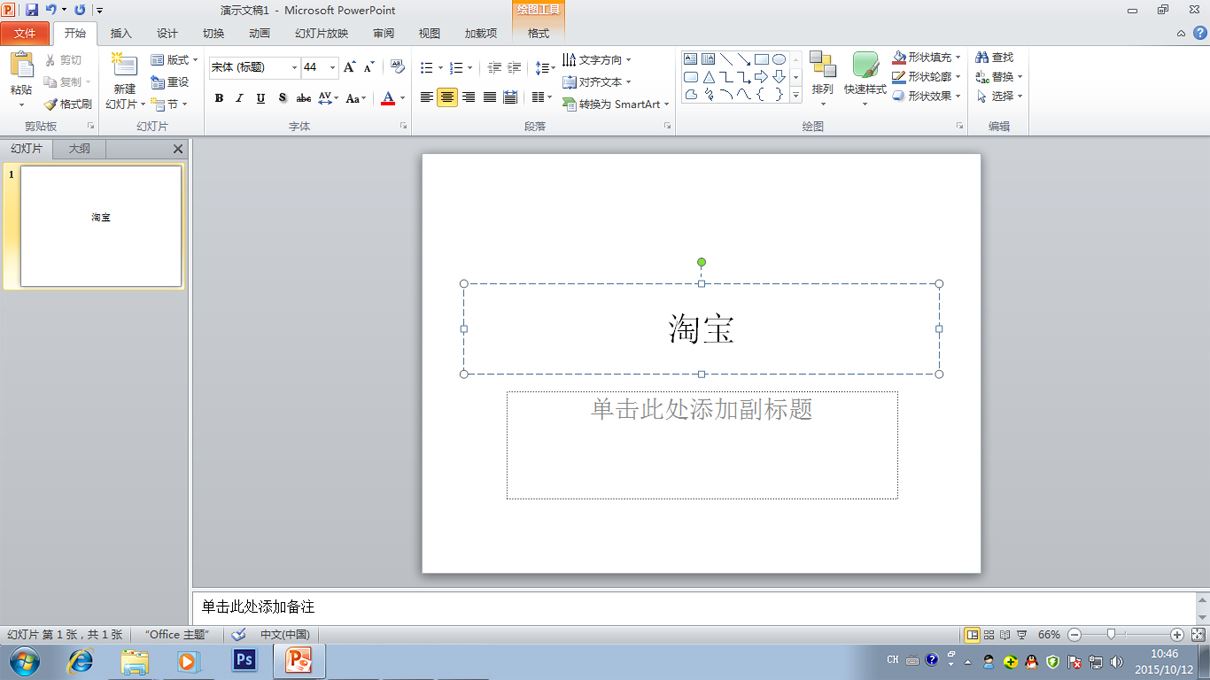The width and height of the screenshot is (1210, 680).
Task: Switch to the Insert (插入) ribbon tab
Action: [121, 33]
